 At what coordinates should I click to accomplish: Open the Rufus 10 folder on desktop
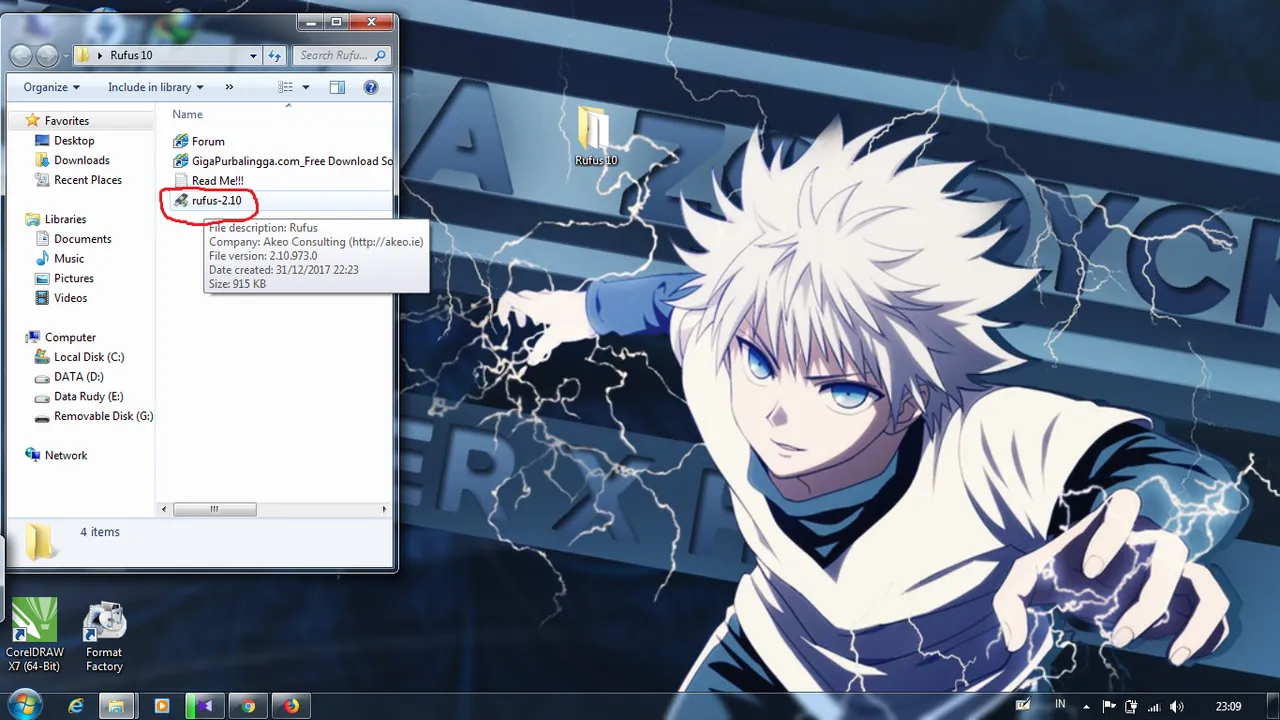pos(596,136)
